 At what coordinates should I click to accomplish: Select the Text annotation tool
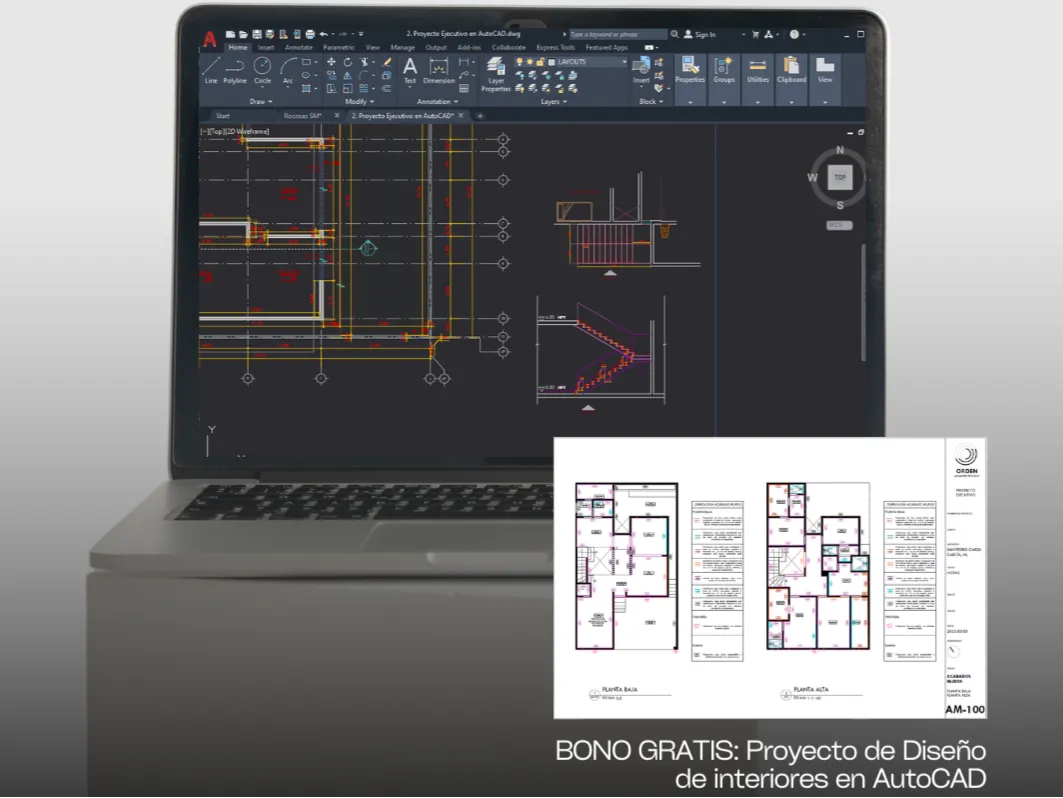click(x=409, y=71)
